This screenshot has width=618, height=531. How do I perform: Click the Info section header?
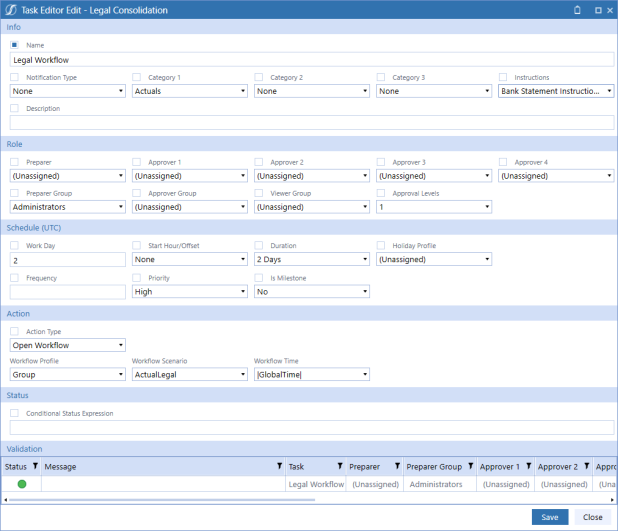(309, 27)
